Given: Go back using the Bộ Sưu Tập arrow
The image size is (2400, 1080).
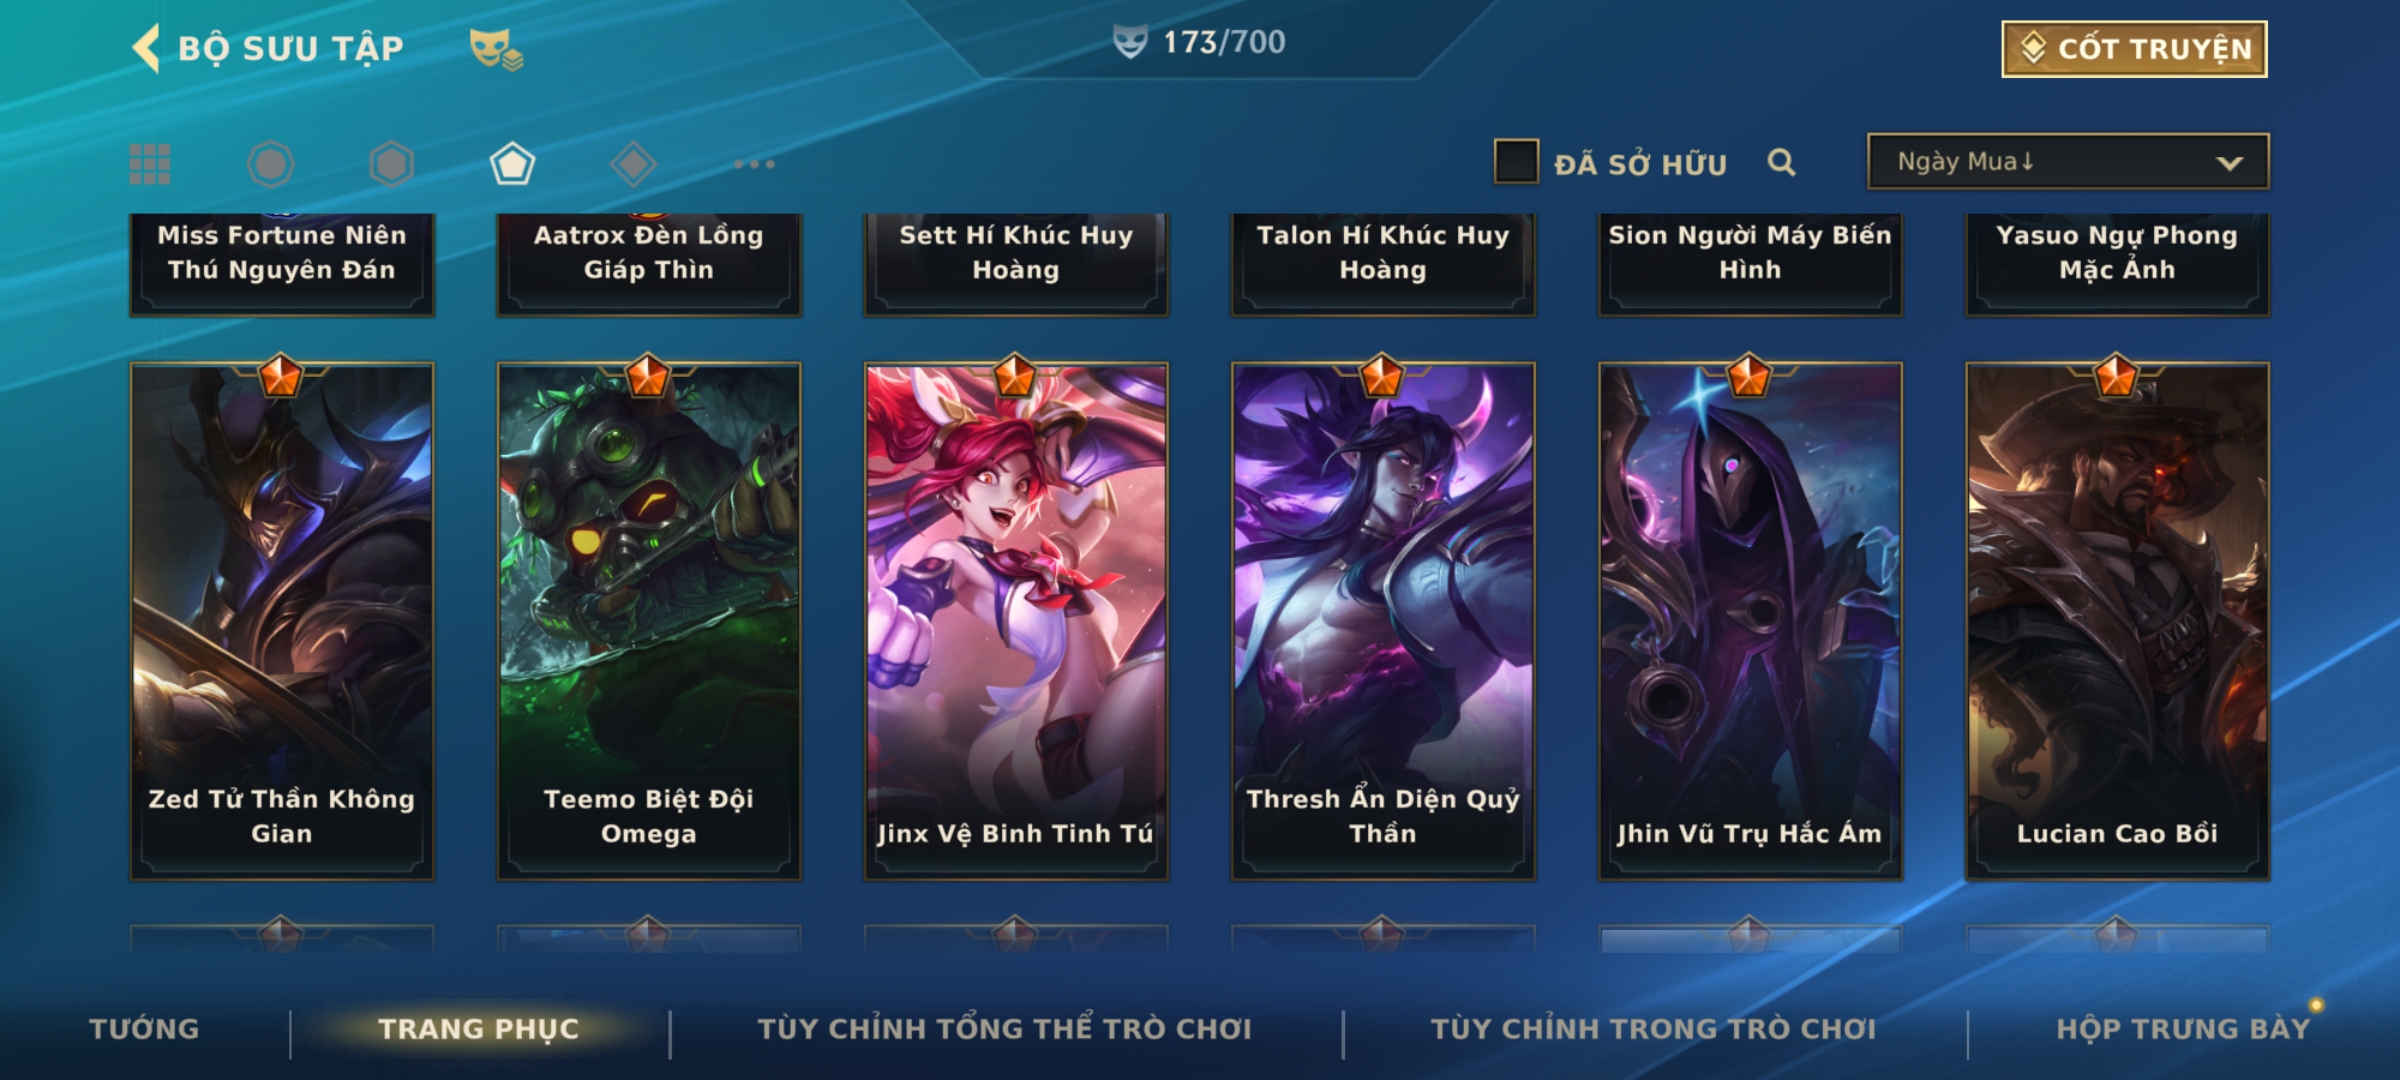Looking at the screenshot, I should pos(146,48).
